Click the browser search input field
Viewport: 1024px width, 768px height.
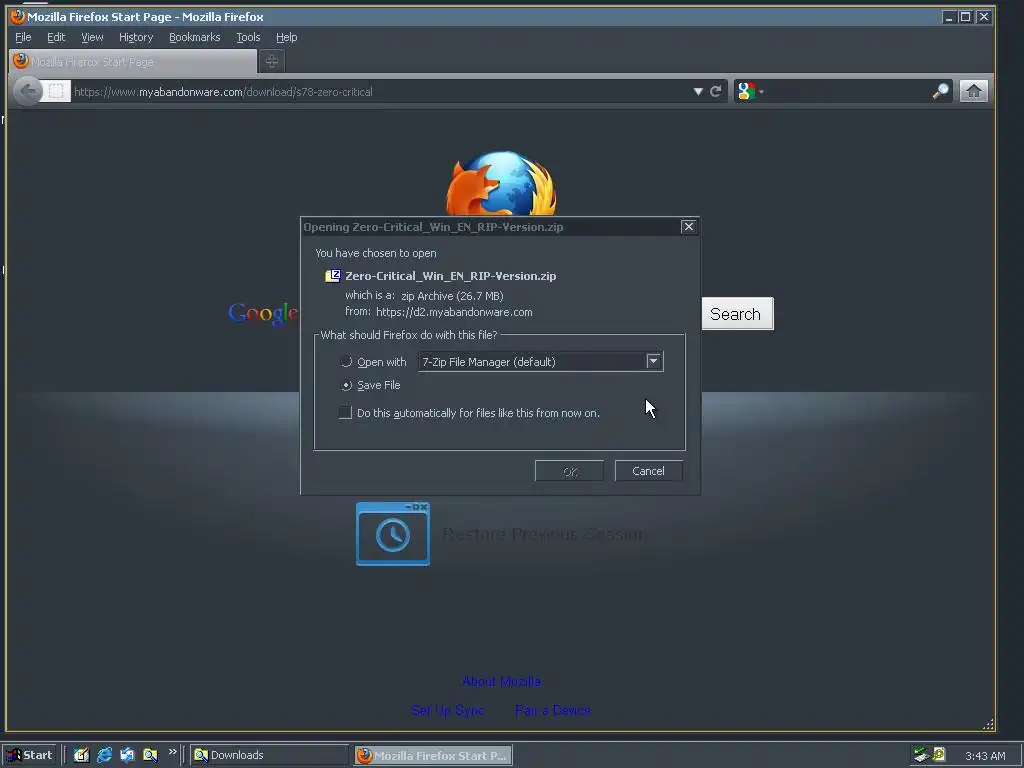coord(847,91)
